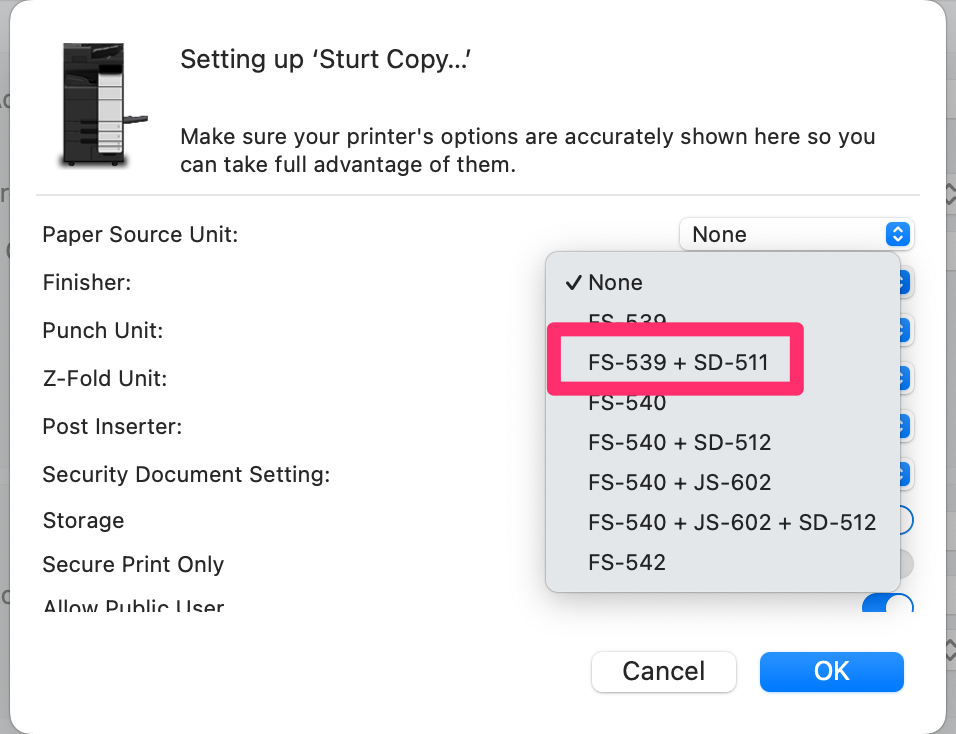This screenshot has height=734, width=956.
Task: Toggle the Storage switch
Action: 906,521
